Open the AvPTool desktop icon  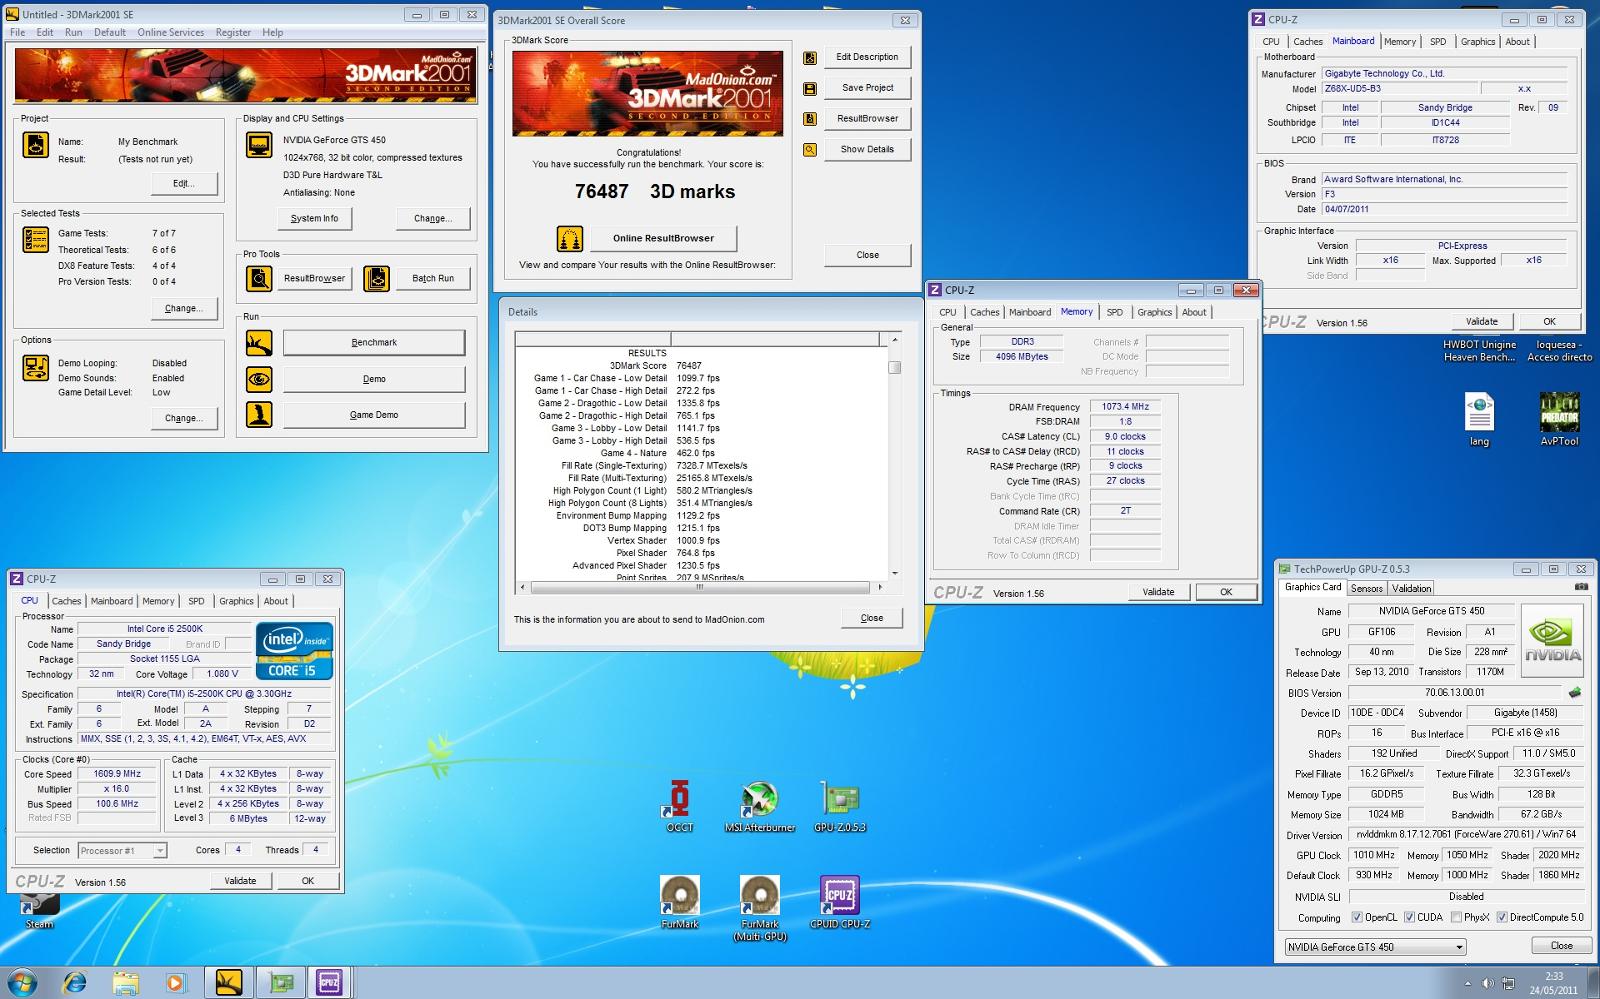pos(1559,419)
